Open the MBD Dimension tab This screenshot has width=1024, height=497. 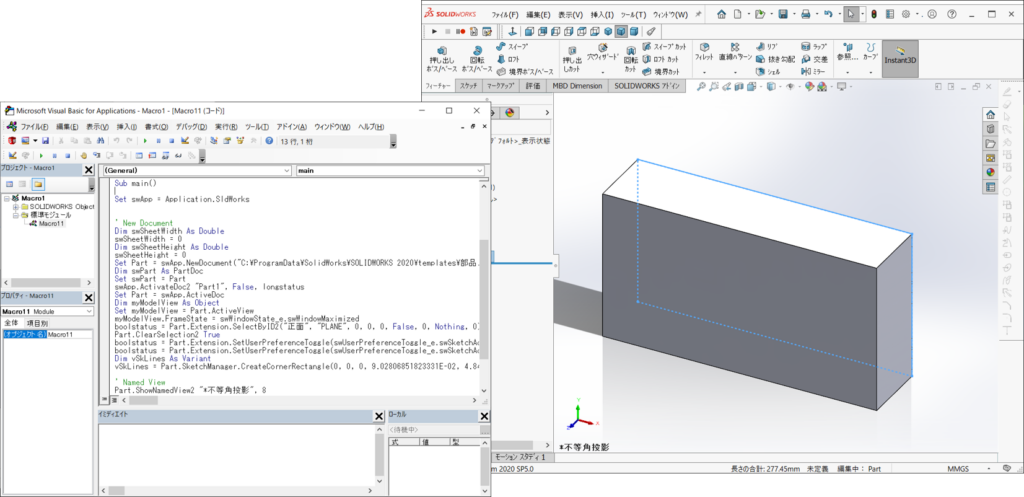577,86
